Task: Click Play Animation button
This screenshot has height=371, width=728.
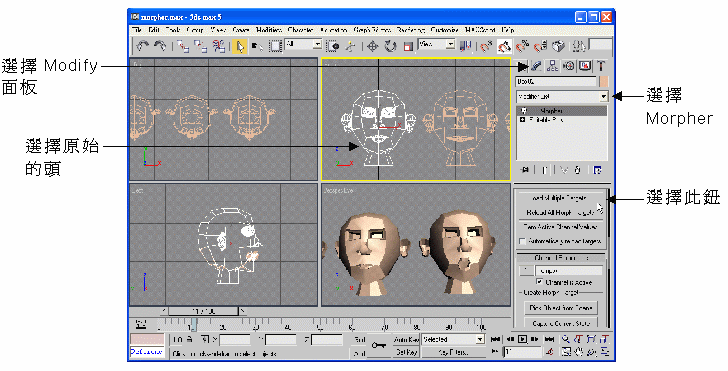Action: [x=522, y=339]
